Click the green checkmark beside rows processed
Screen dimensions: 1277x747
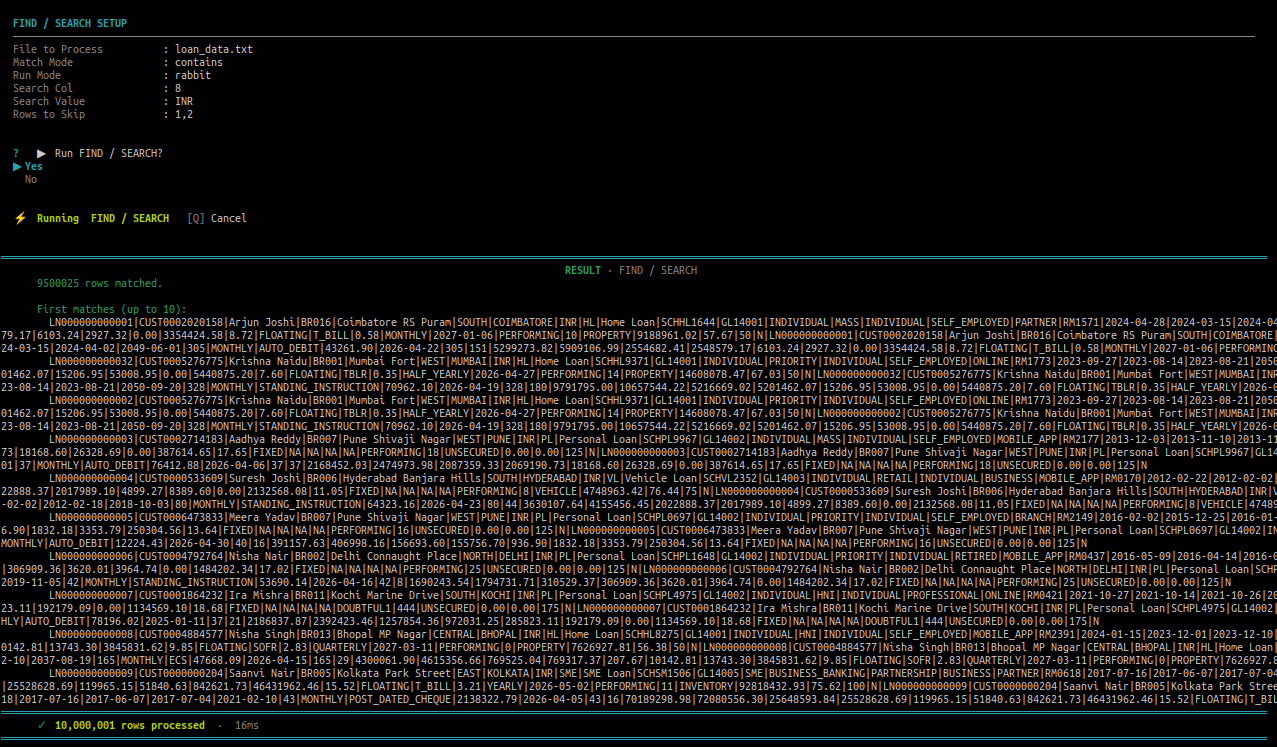(41, 725)
